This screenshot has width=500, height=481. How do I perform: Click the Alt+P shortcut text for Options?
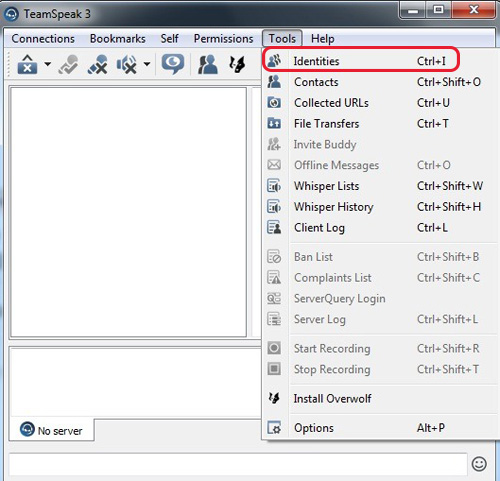point(431,428)
